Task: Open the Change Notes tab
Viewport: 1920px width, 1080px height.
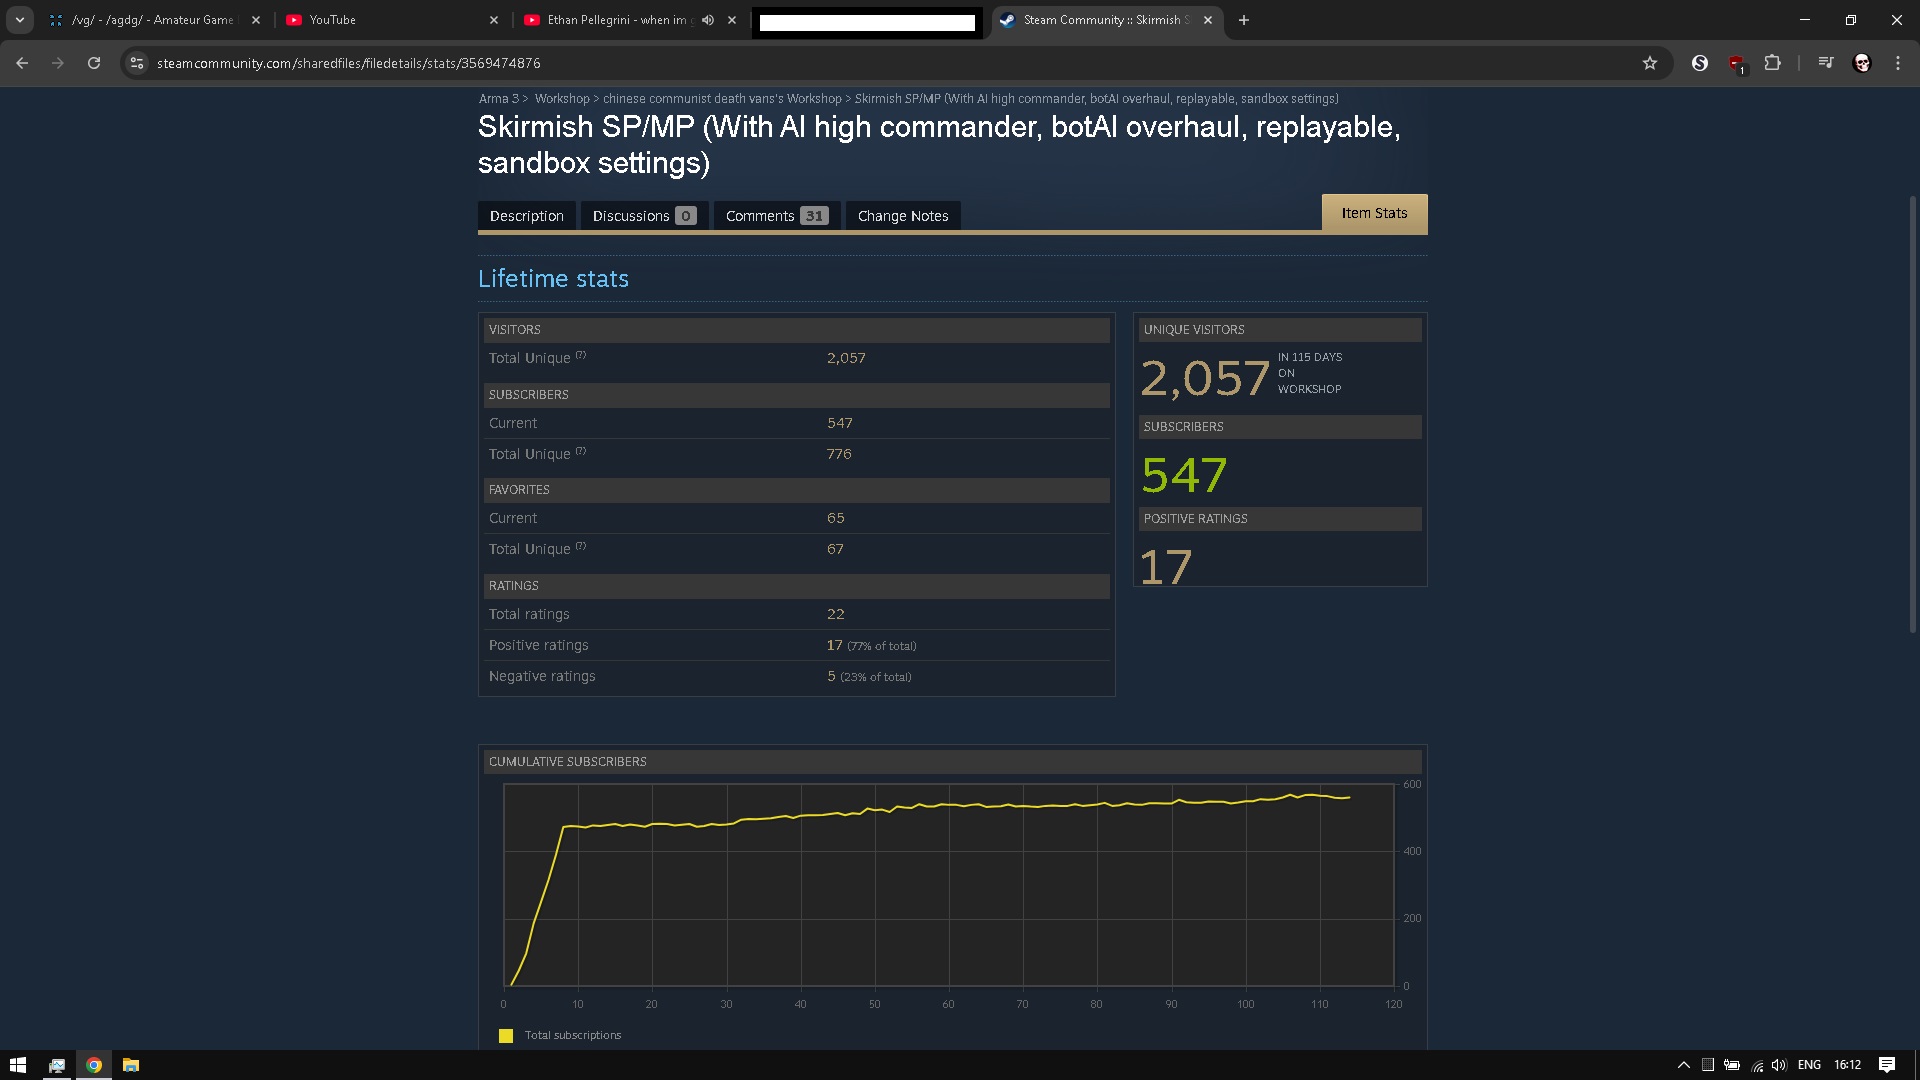Action: pyautogui.click(x=902, y=216)
